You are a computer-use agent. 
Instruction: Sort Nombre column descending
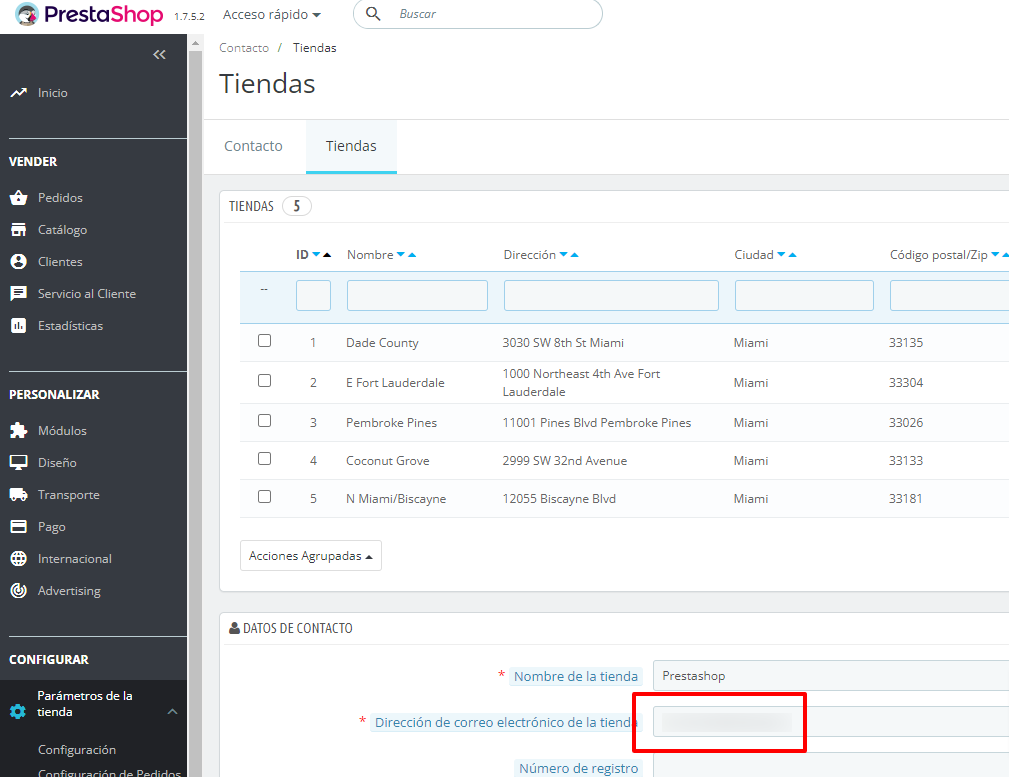point(401,255)
